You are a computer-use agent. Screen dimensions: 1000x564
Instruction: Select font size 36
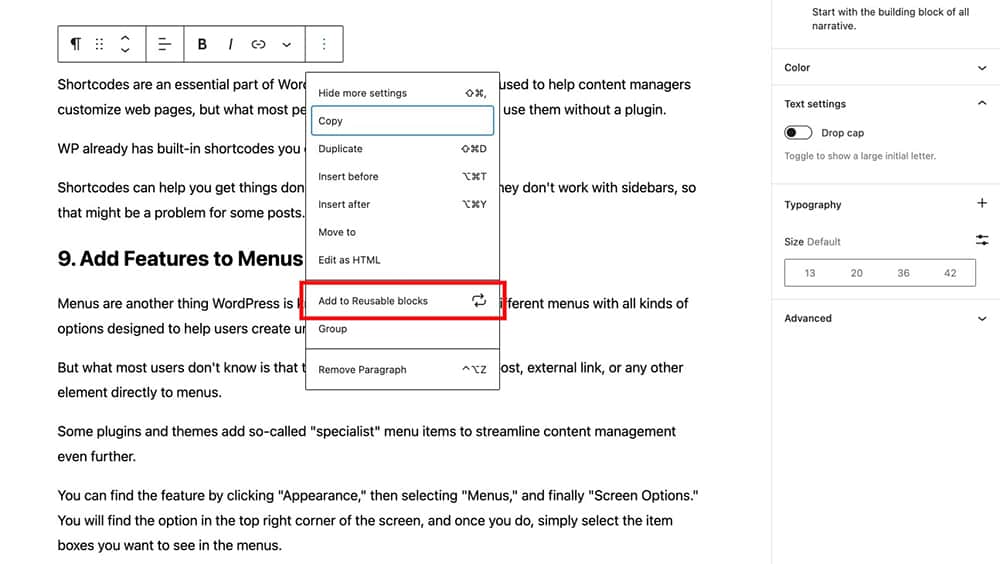click(903, 273)
